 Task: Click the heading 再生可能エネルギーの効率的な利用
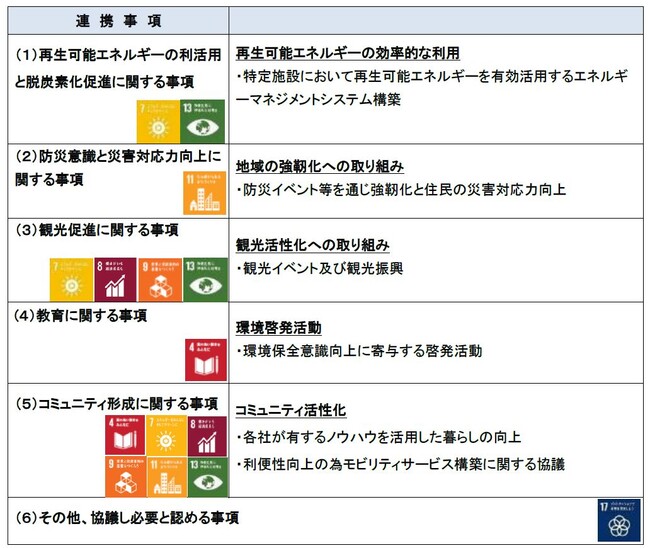click(348, 53)
